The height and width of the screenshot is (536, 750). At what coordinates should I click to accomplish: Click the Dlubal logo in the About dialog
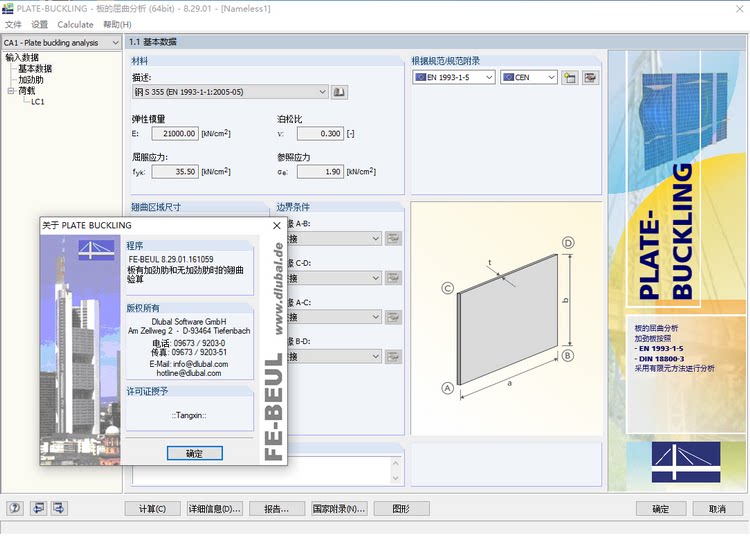click(x=96, y=250)
